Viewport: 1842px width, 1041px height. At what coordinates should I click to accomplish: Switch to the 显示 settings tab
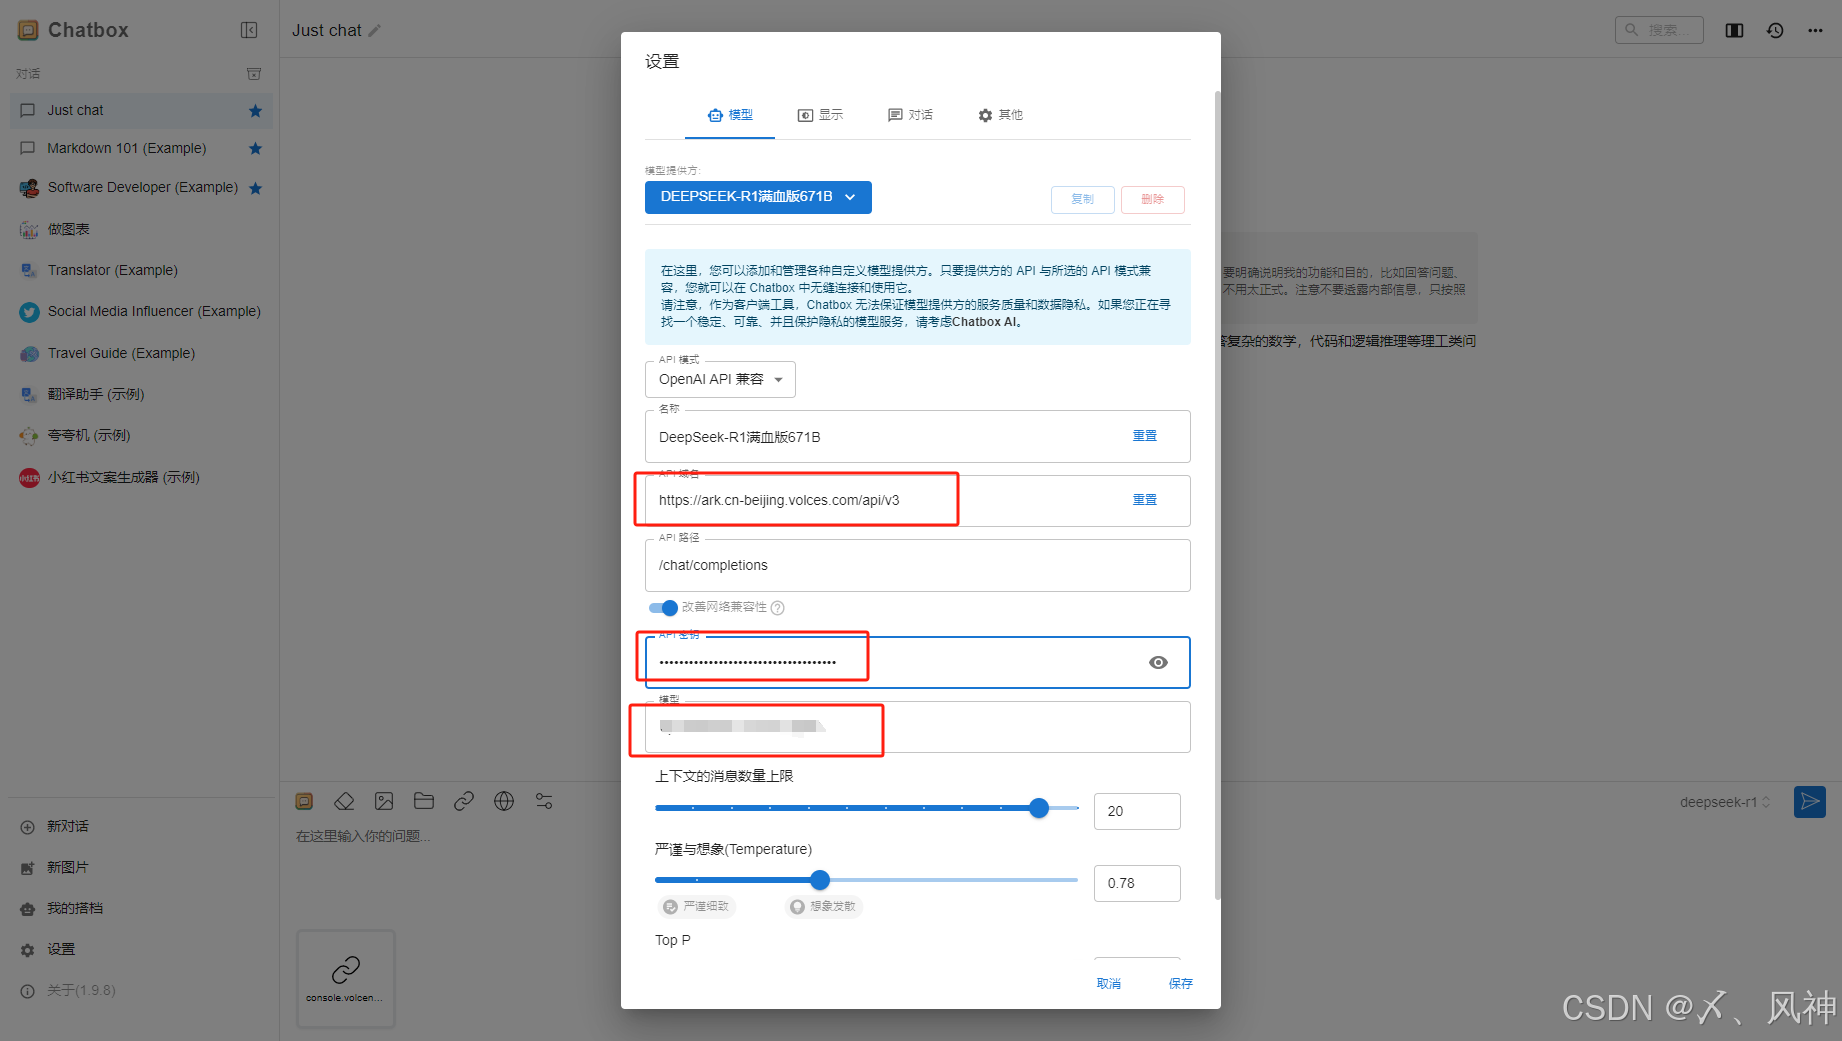pos(820,115)
